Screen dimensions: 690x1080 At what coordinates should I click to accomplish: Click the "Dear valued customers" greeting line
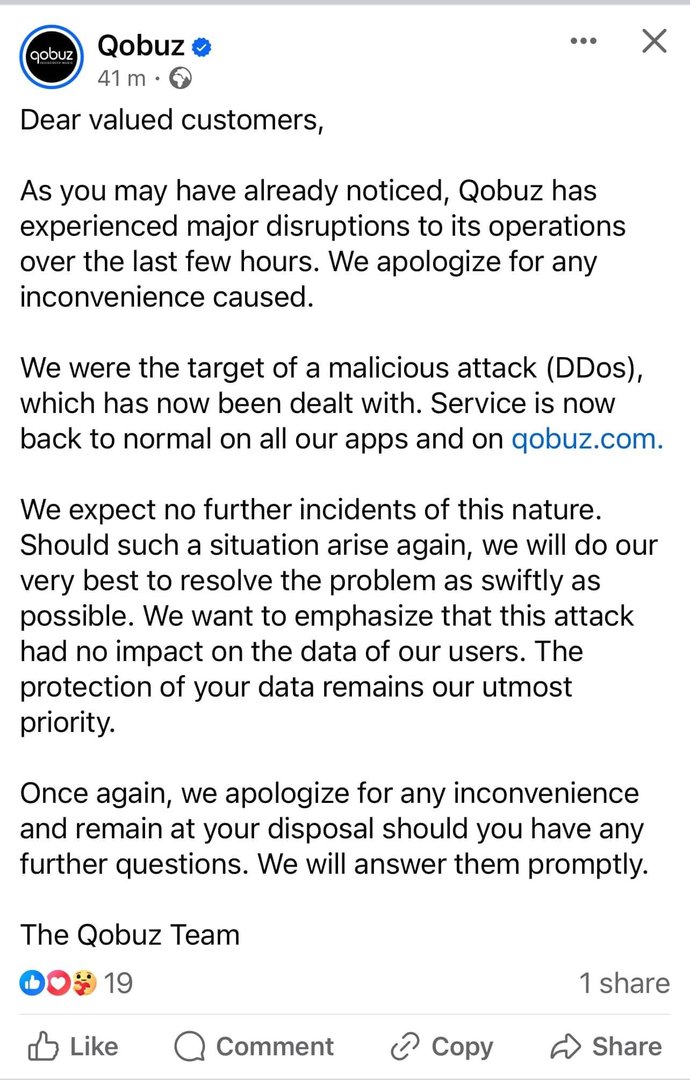point(167,119)
